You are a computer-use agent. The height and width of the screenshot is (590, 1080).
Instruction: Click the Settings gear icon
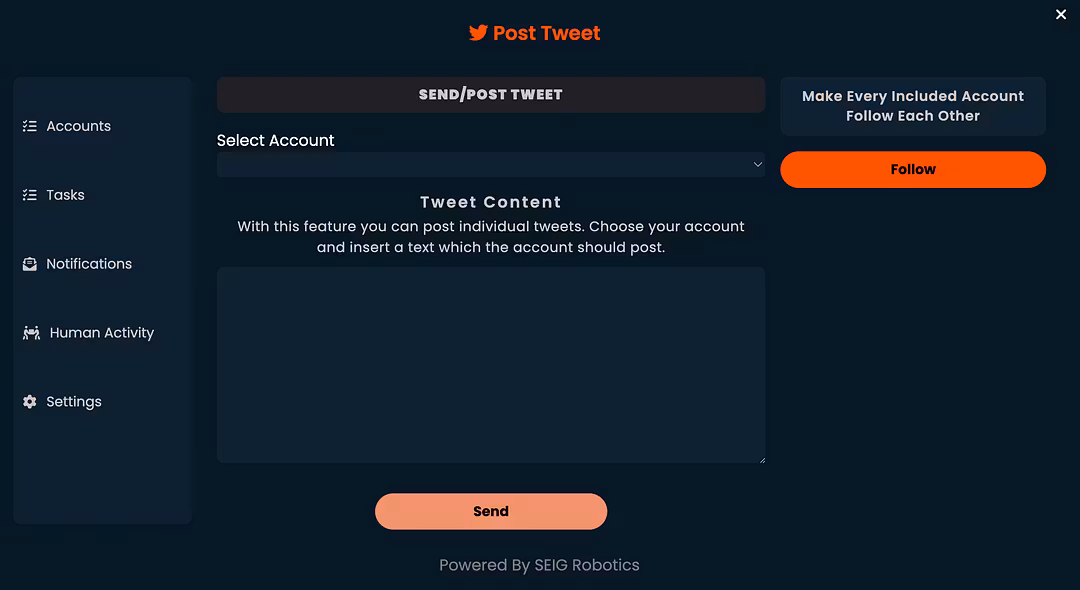coord(30,401)
